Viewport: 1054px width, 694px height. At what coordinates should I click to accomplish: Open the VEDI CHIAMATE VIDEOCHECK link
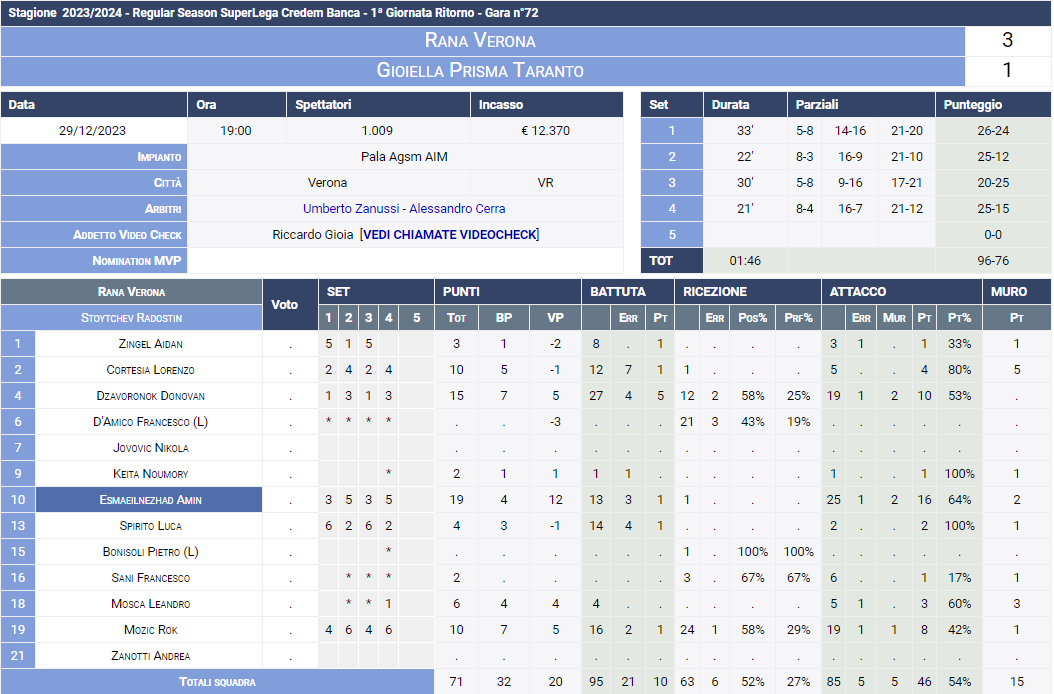pyautogui.click(x=450, y=235)
